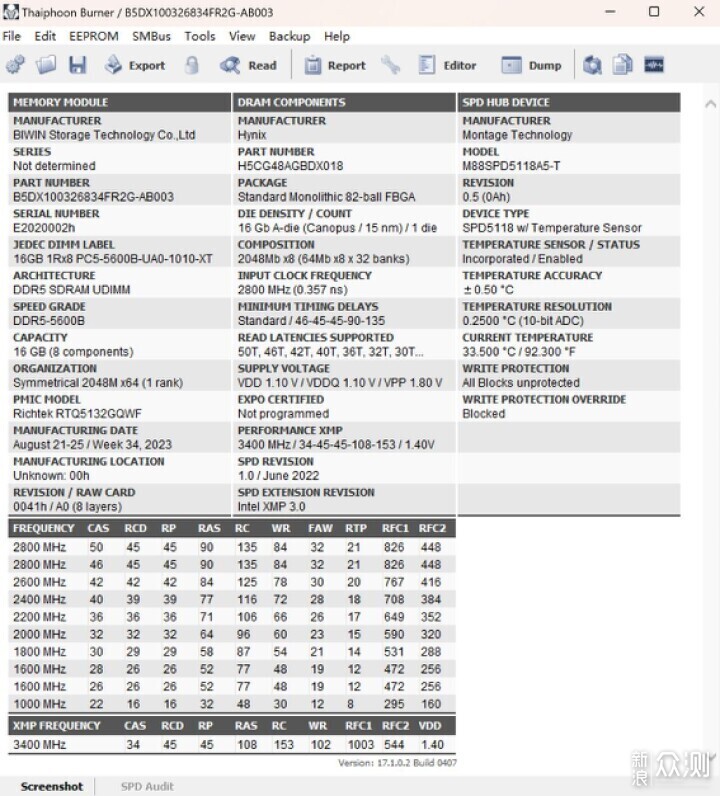This screenshot has height=796, width=720.
Task: Click XMP value '3400 MHz / 34-45-45-108-153 / 1.40V'
Action: coord(336,445)
